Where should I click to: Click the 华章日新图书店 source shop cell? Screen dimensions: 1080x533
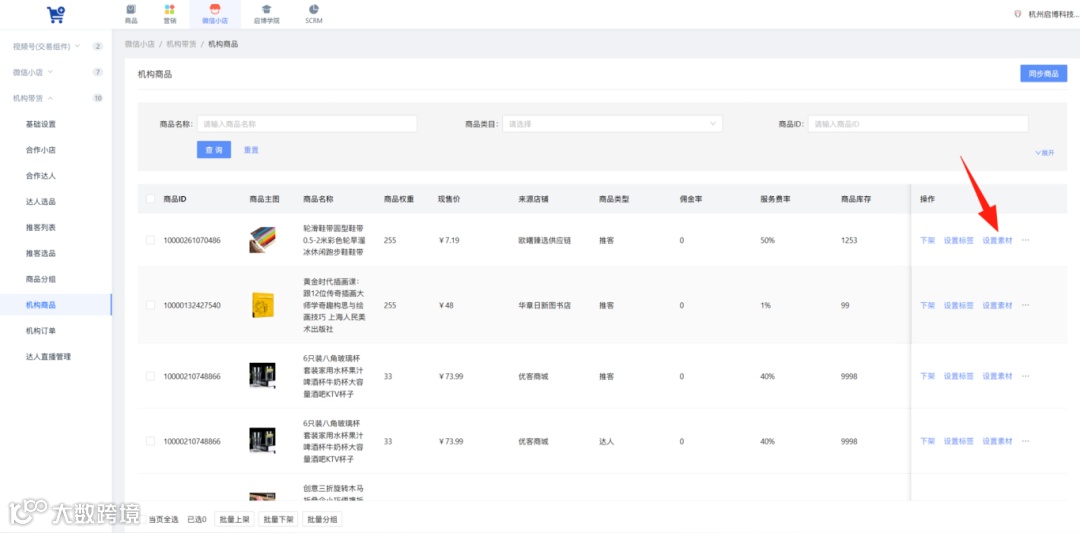pyautogui.click(x=545, y=305)
